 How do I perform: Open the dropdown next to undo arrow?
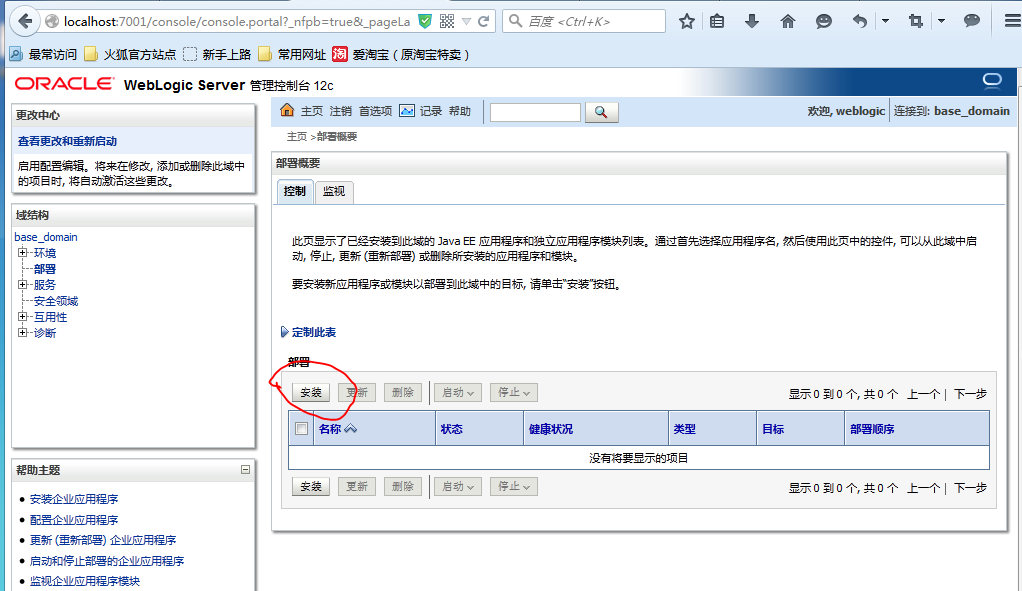(x=885, y=22)
